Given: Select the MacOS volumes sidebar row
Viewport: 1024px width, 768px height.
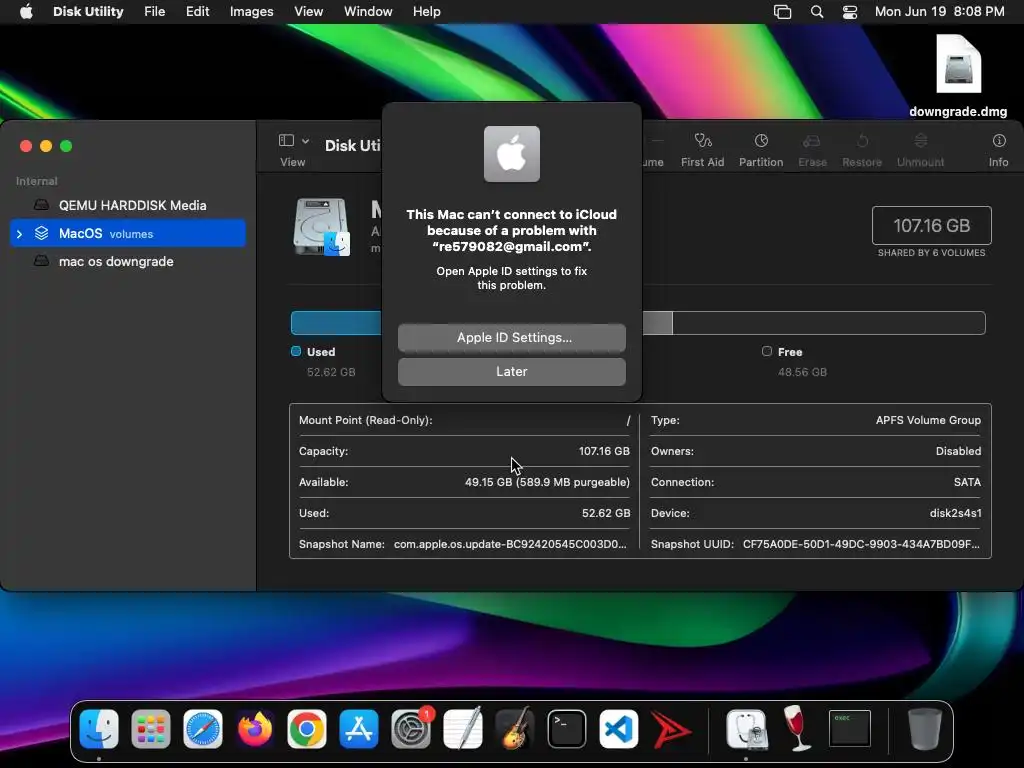Looking at the screenshot, I should click(128, 234).
